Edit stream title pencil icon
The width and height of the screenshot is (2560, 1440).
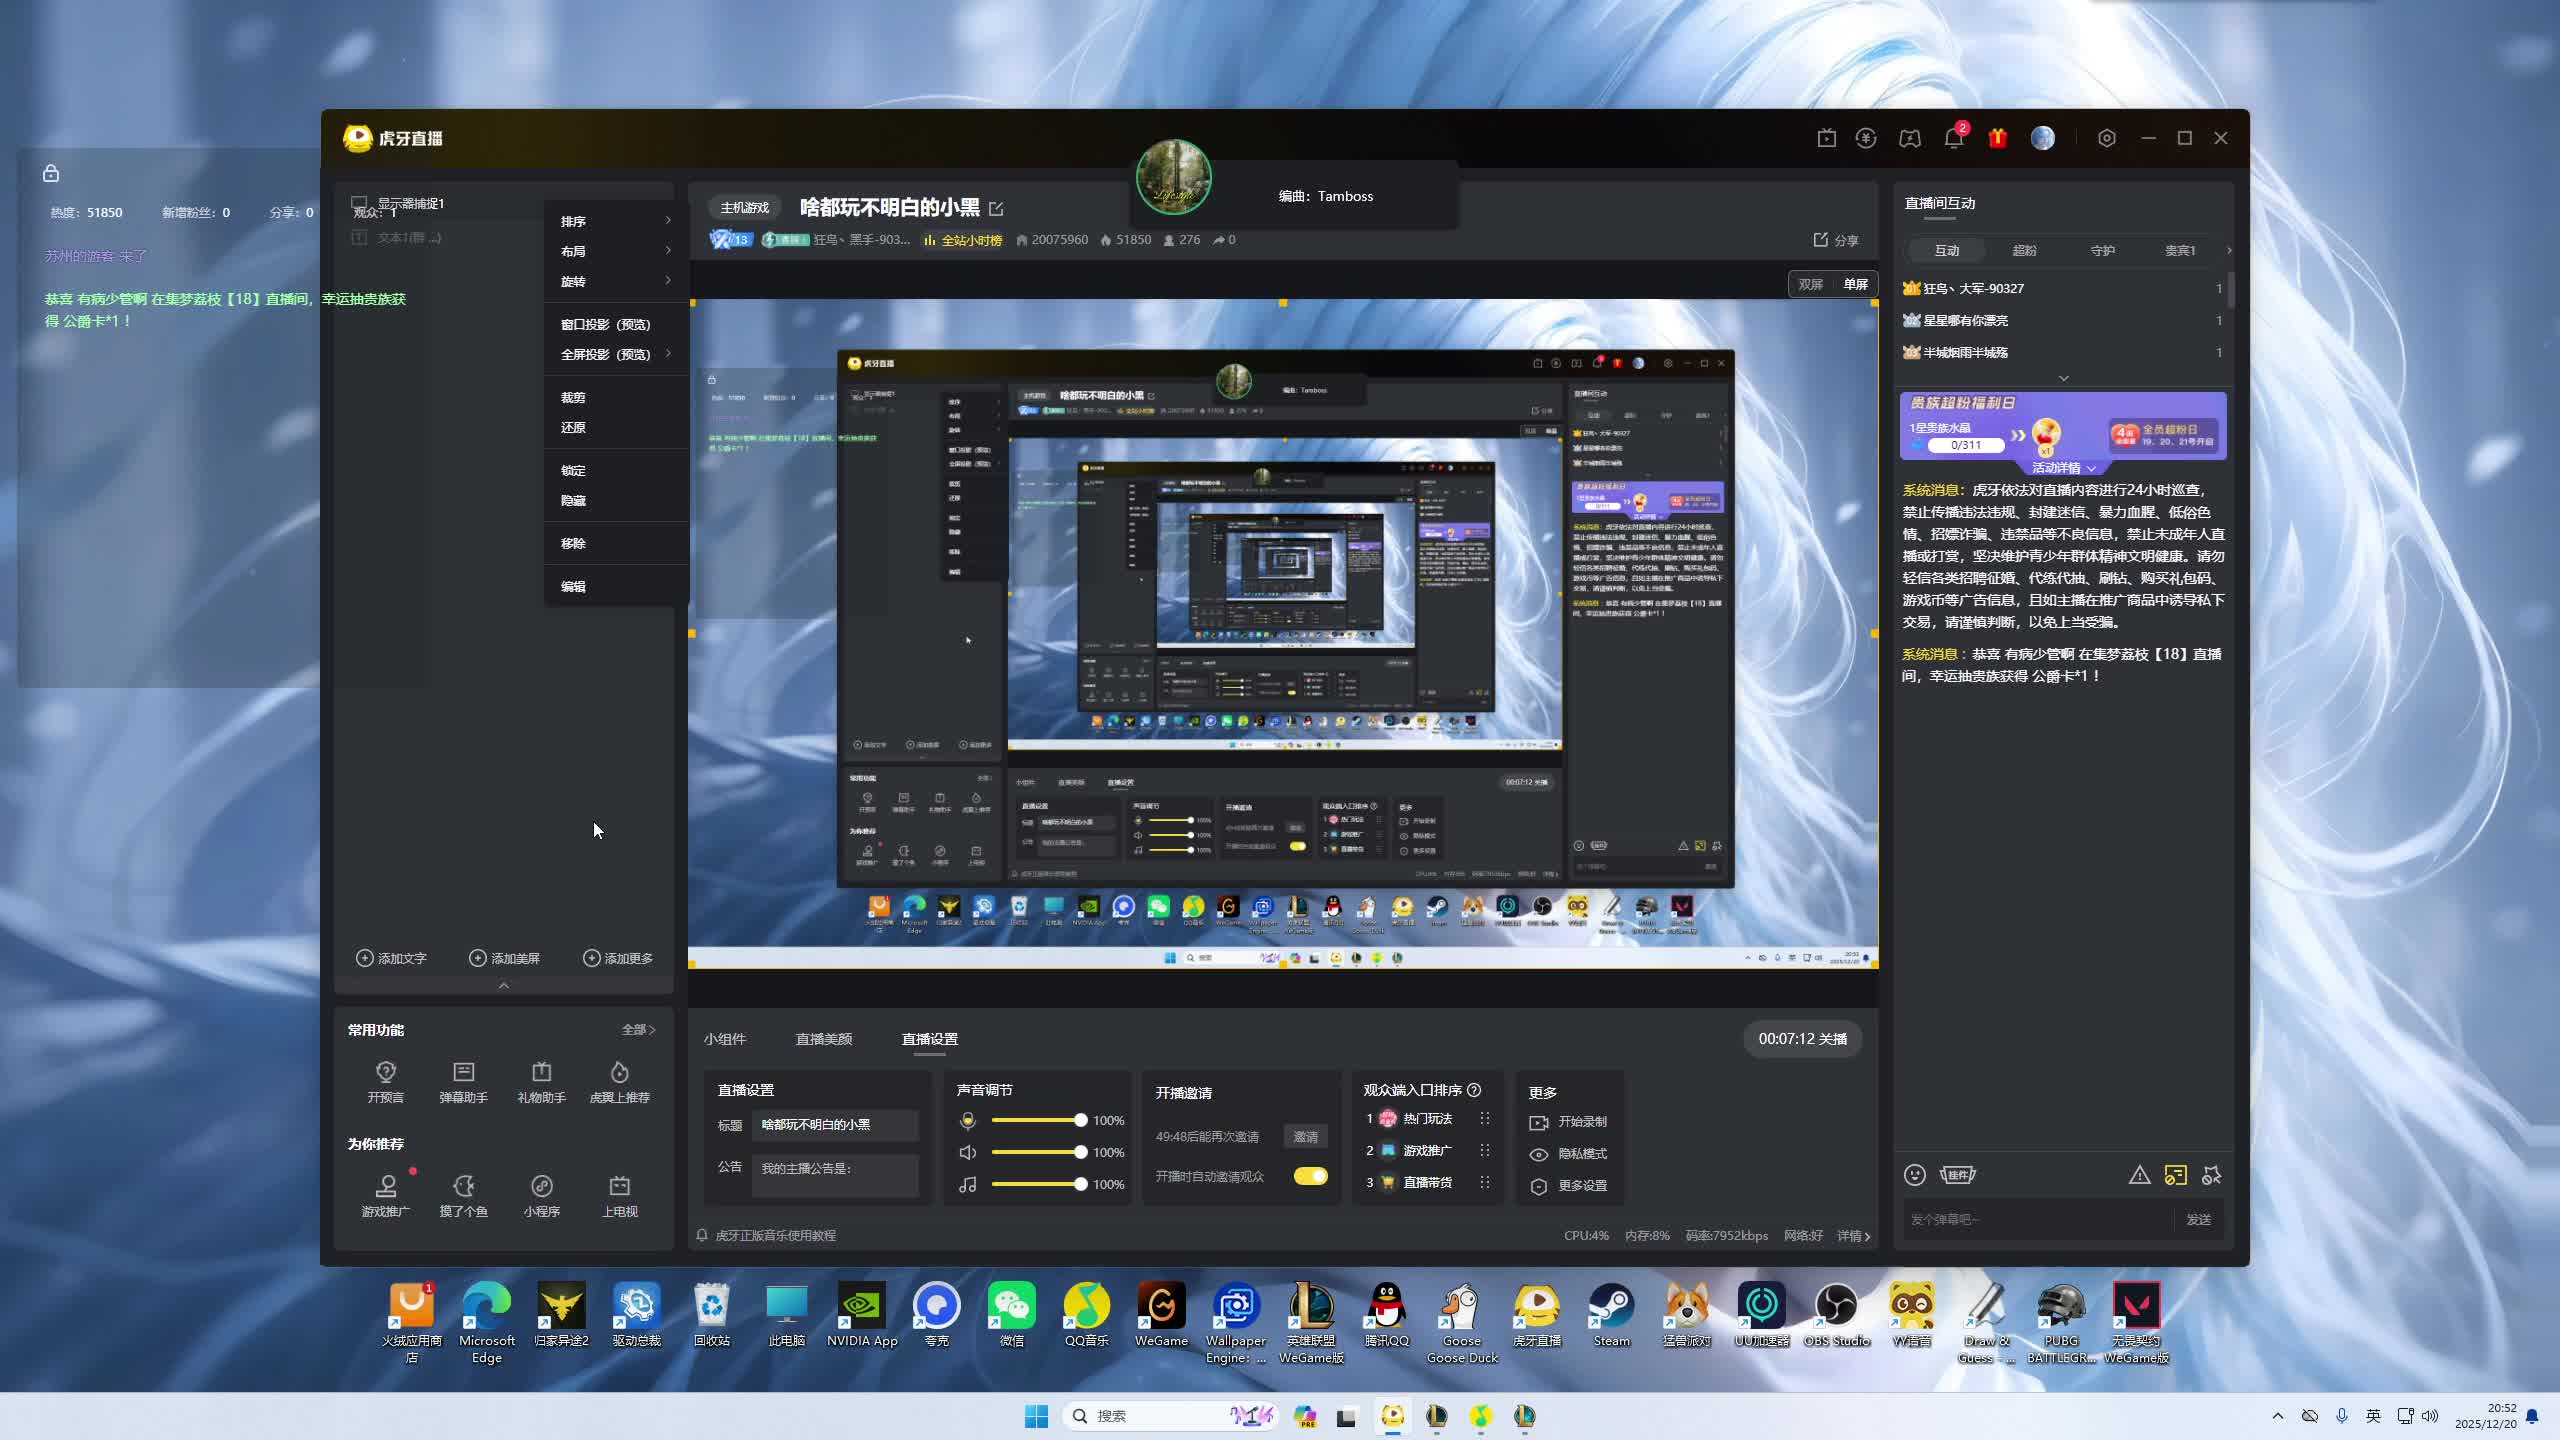point(996,209)
